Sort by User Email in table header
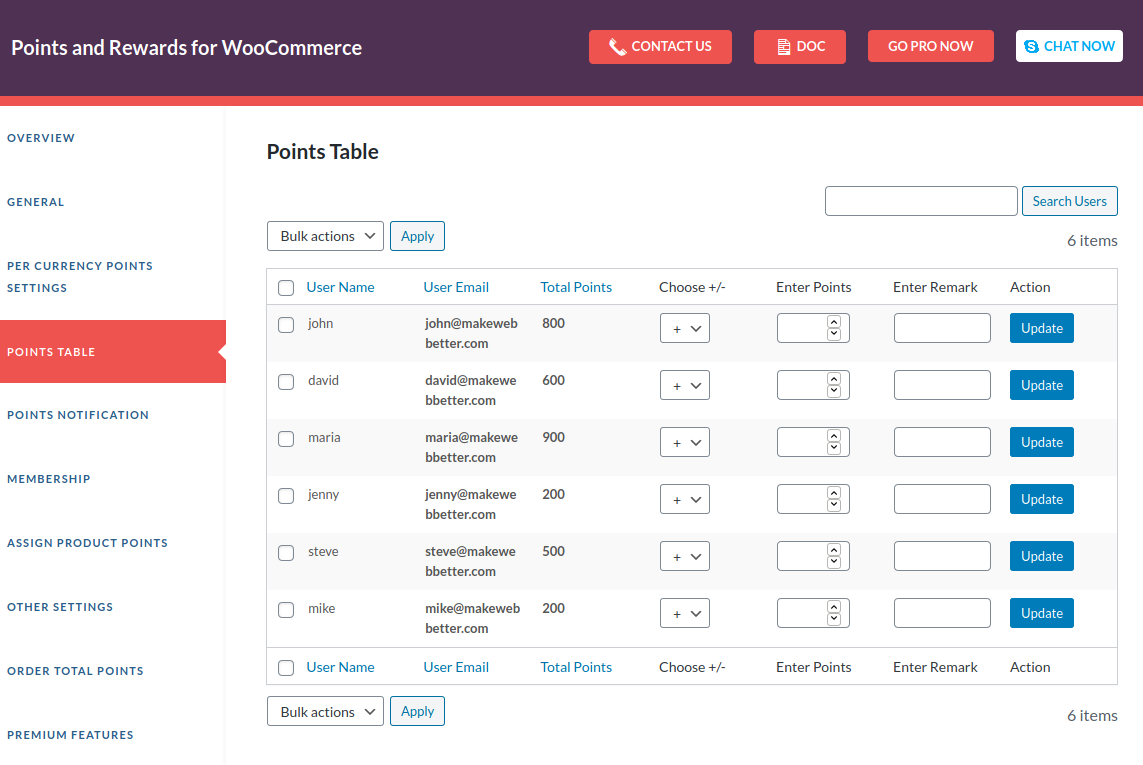The image size is (1143, 765). (x=456, y=287)
